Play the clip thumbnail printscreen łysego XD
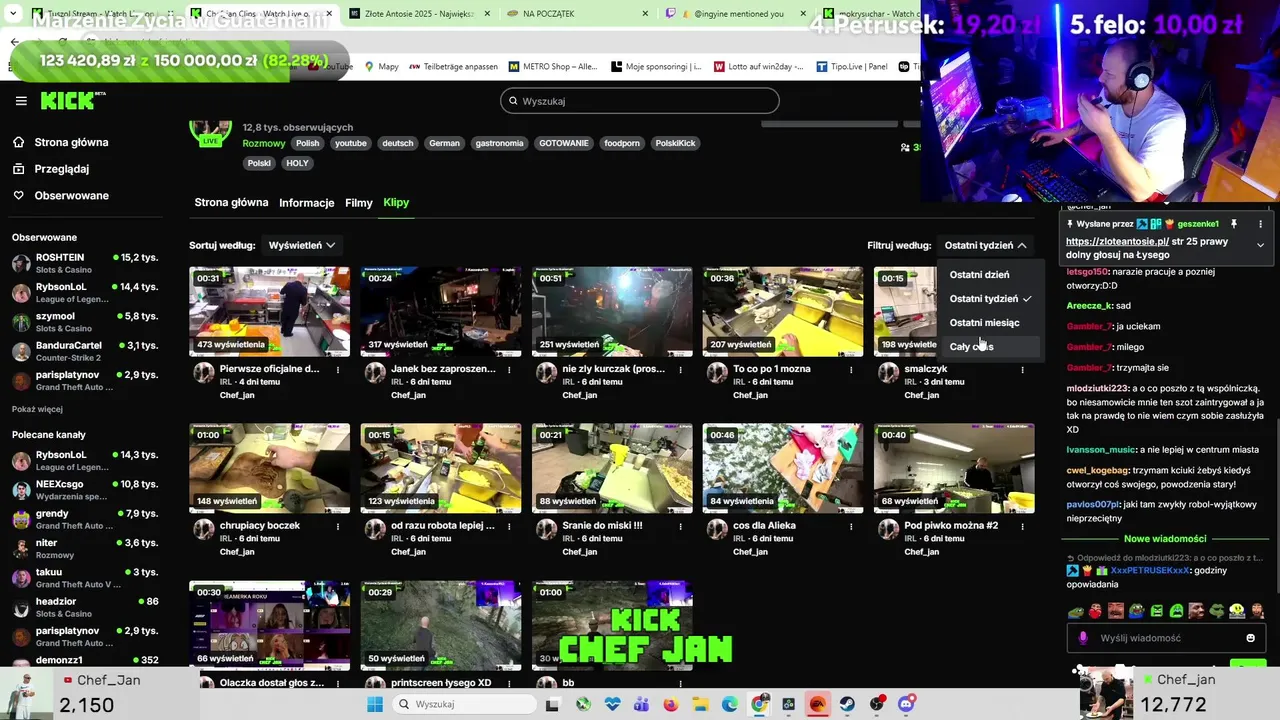The image size is (1280, 720). coord(441,624)
